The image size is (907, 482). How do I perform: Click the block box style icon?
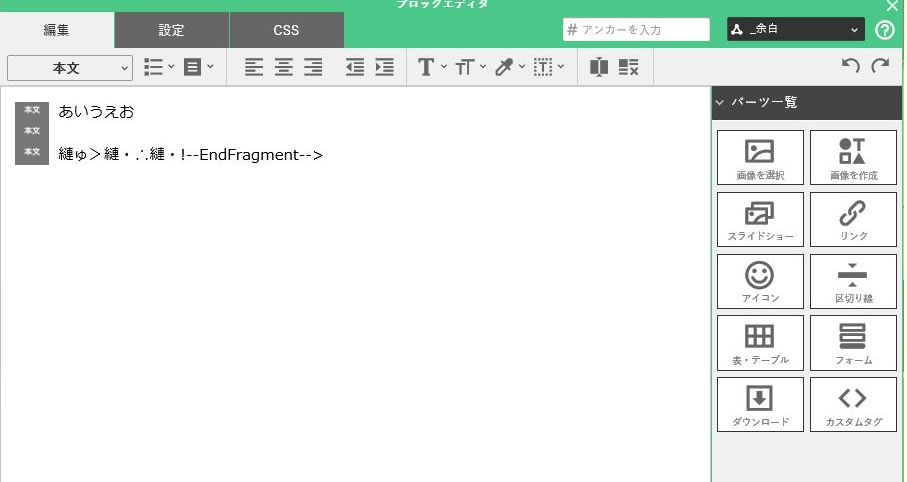pyautogui.click(x=193, y=67)
